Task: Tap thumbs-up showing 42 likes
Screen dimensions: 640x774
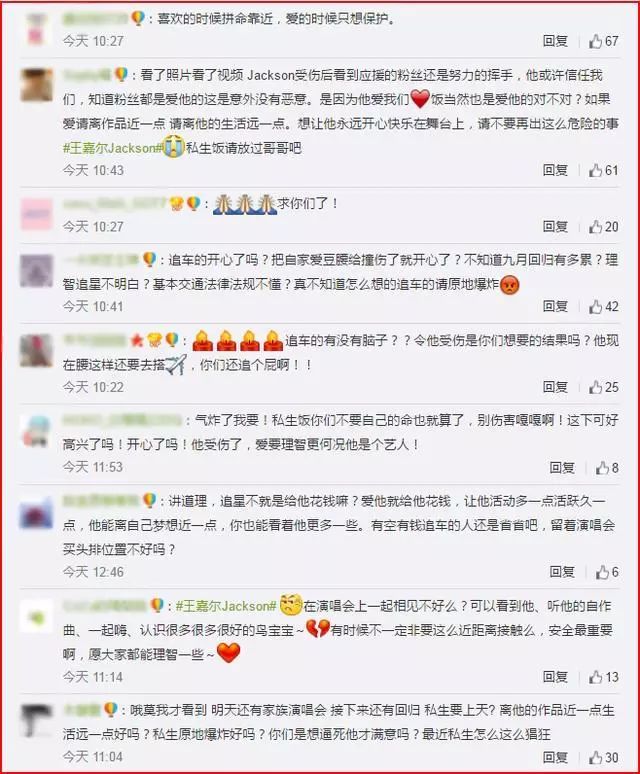Action: pos(603,307)
